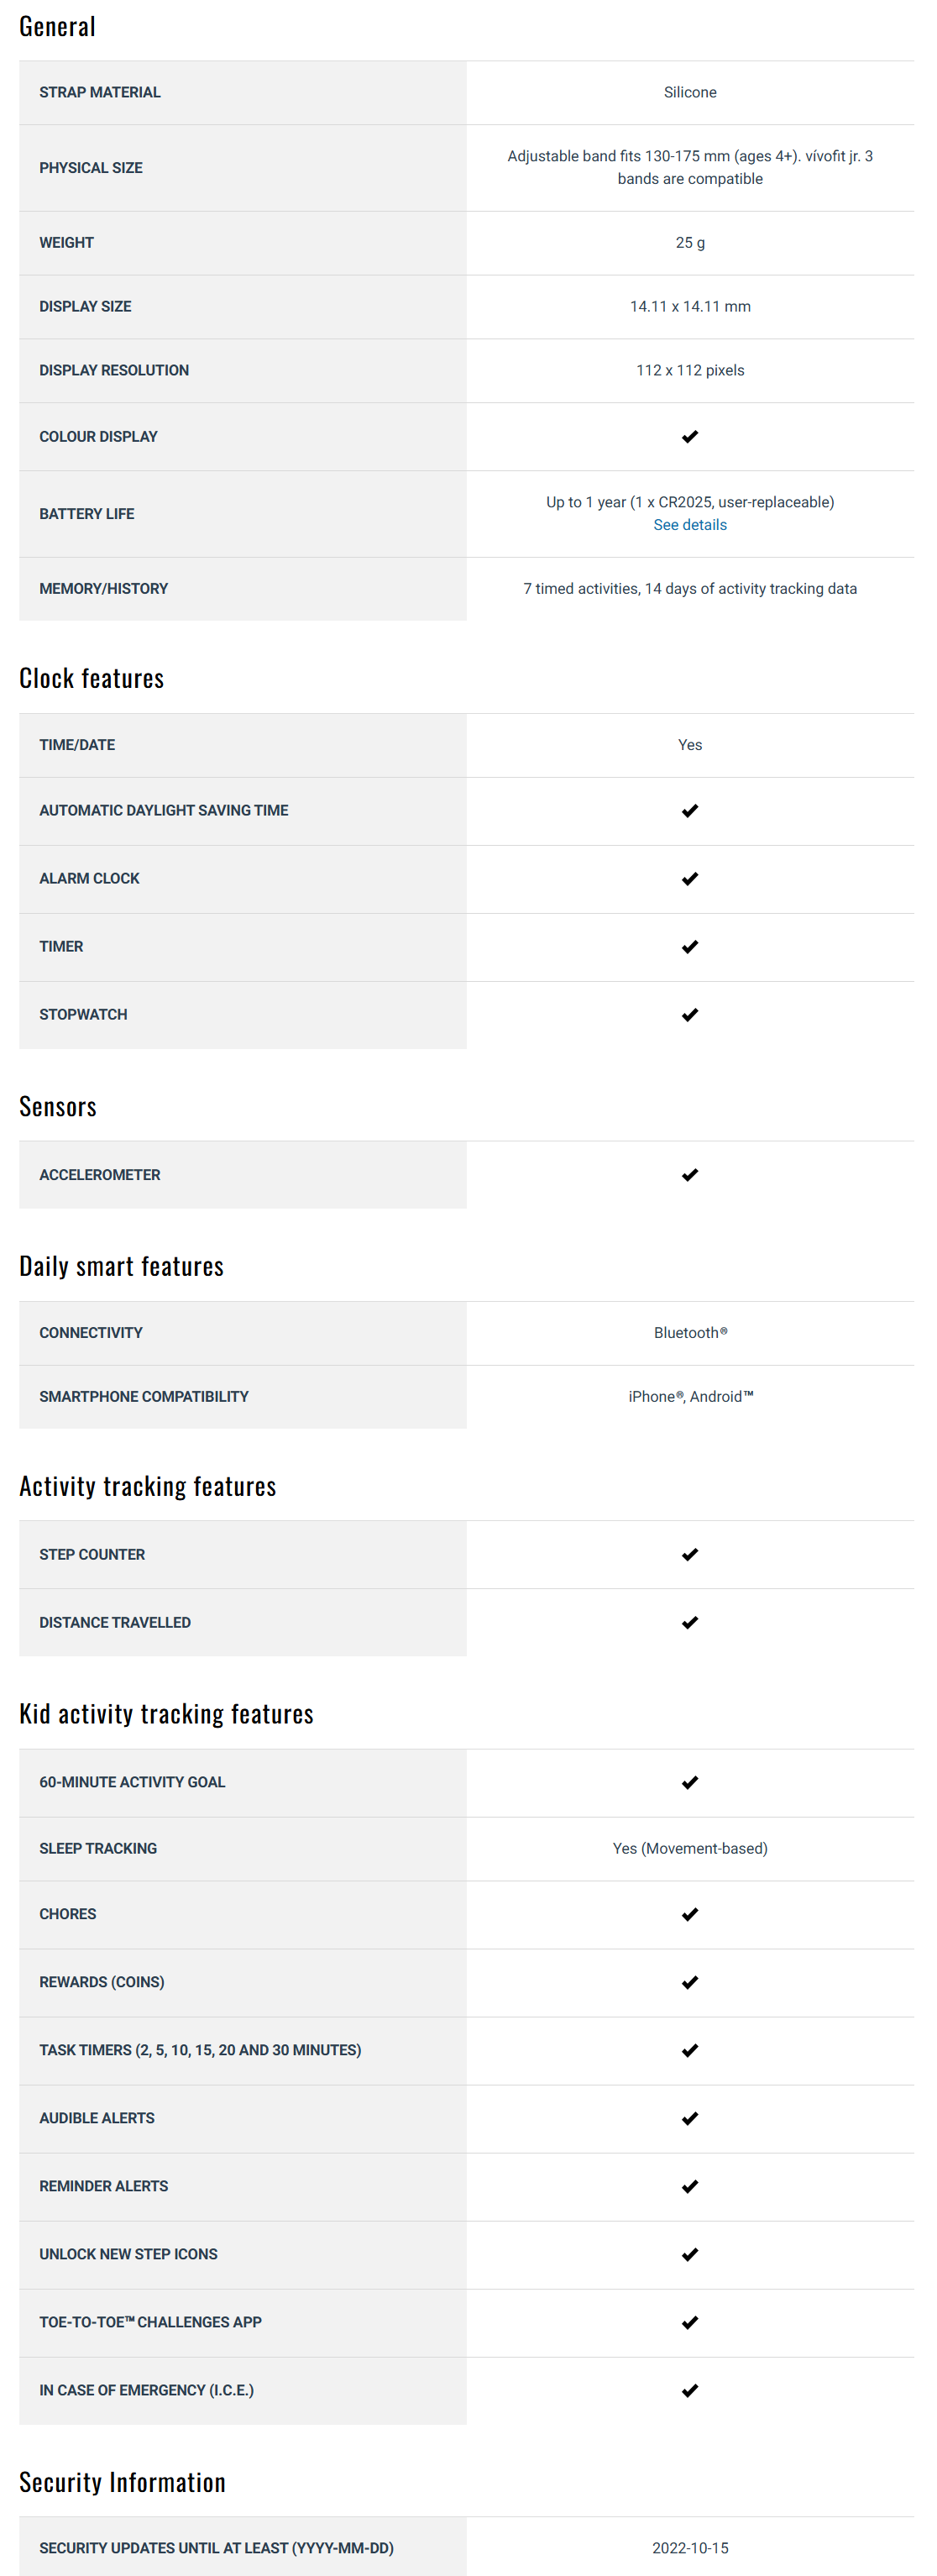Viewport: 937px width, 2576px height.
Task: Click the Smartphone Compatibility label
Action: click(144, 1397)
